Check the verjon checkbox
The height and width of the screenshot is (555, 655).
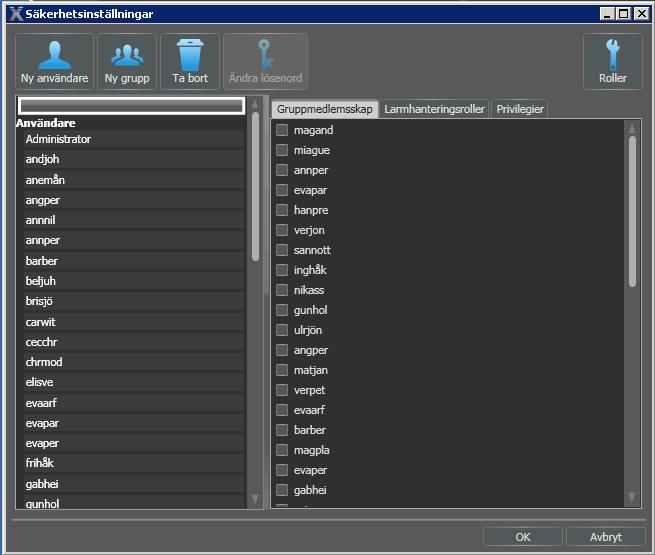(x=282, y=230)
